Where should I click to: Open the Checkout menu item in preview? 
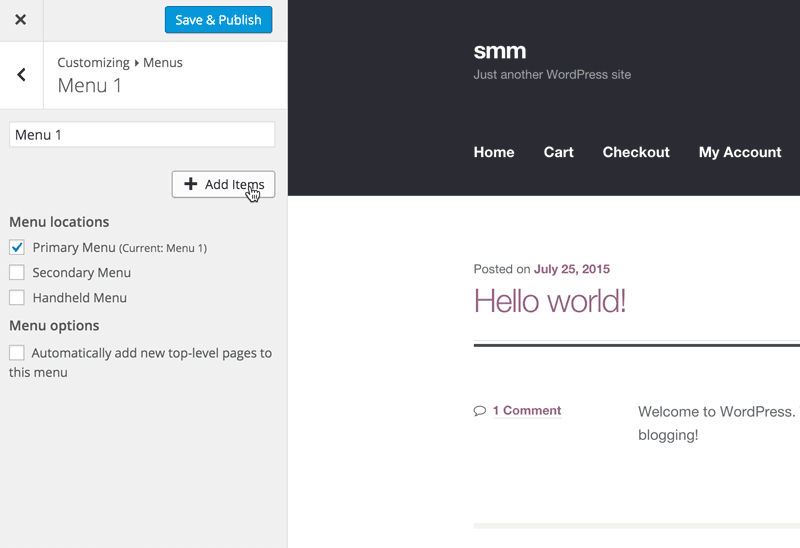click(636, 152)
